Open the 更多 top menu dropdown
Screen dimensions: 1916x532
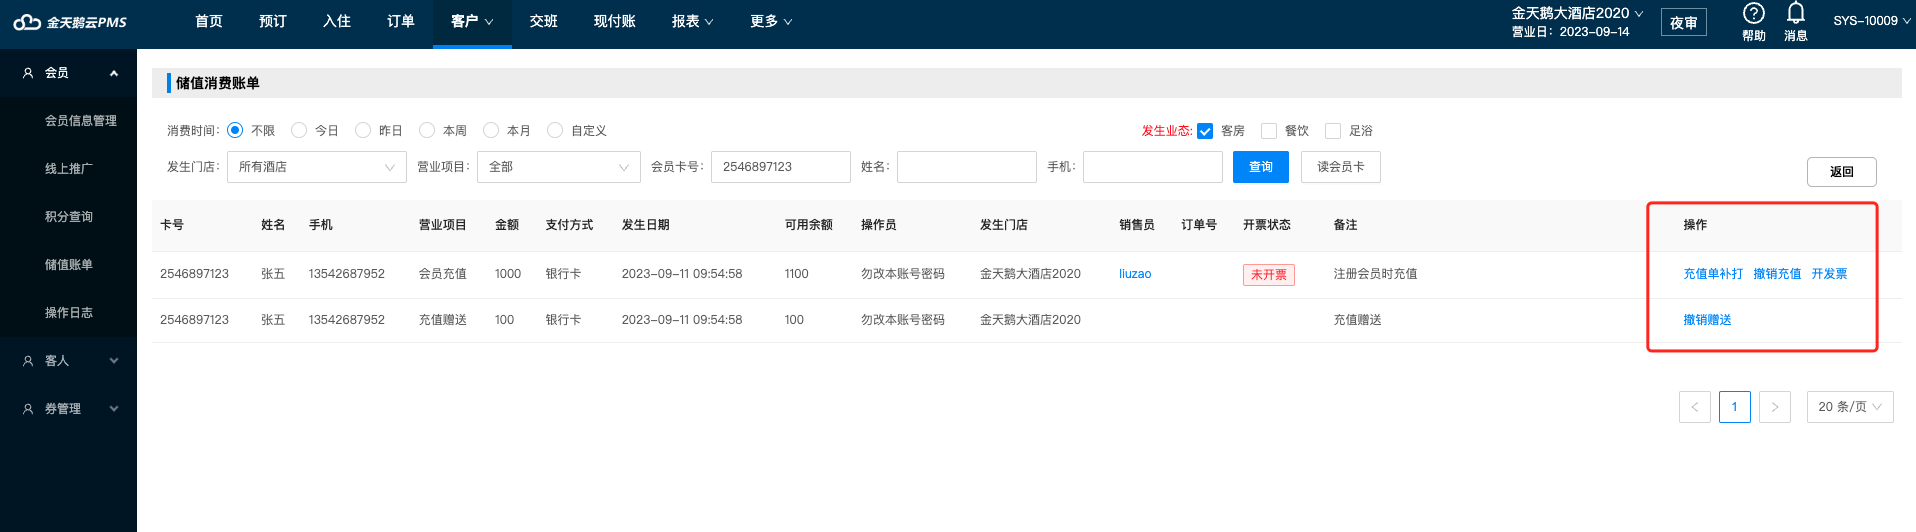[771, 21]
